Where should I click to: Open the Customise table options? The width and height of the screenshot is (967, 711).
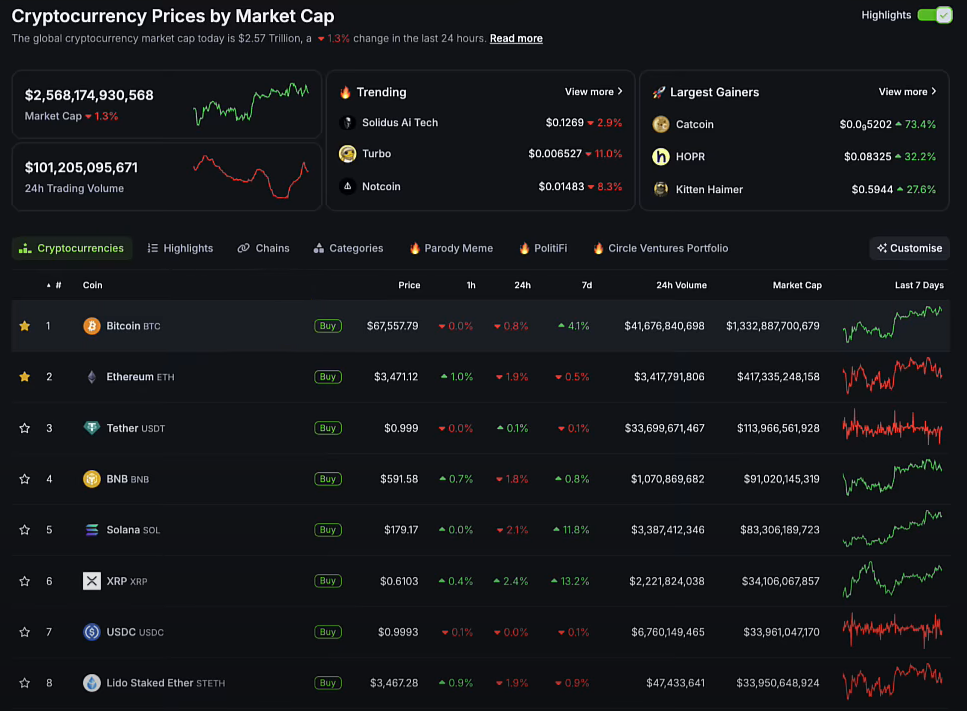(x=909, y=248)
